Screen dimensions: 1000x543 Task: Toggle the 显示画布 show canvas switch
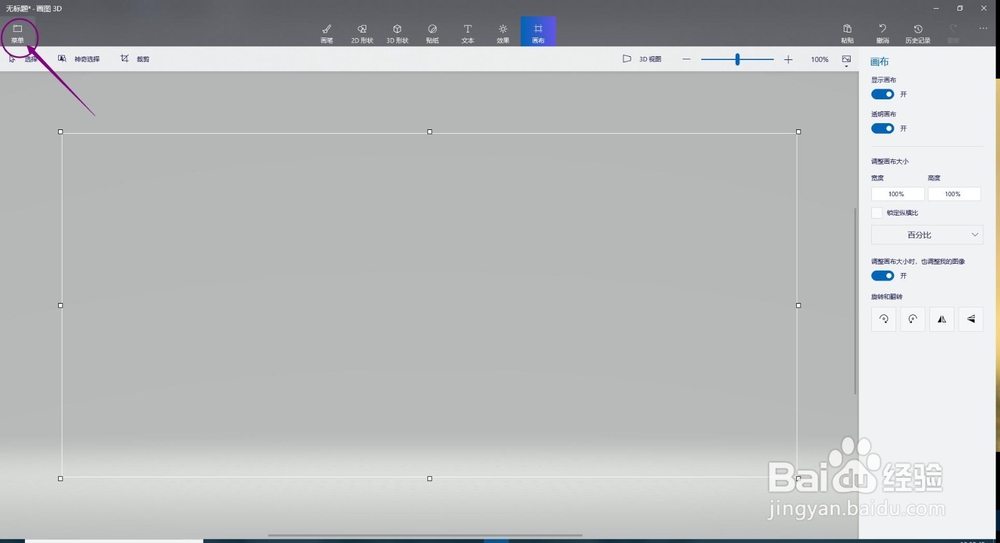(x=883, y=94)
